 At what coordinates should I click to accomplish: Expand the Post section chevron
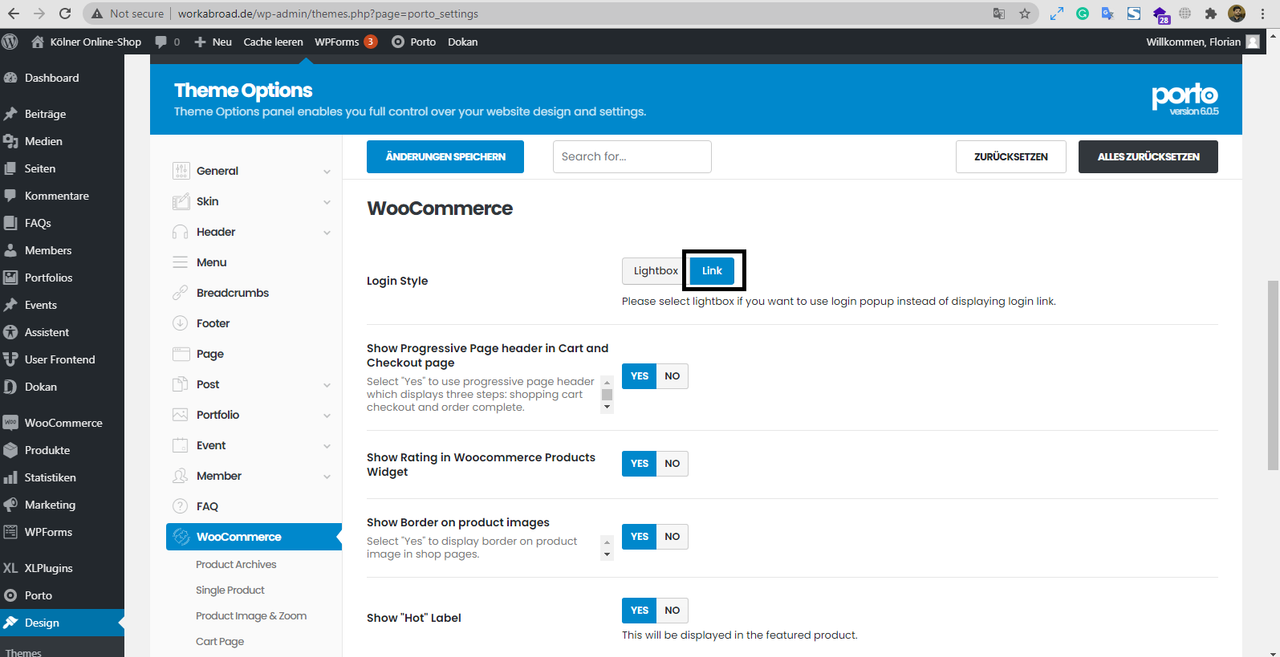point(327,385)
